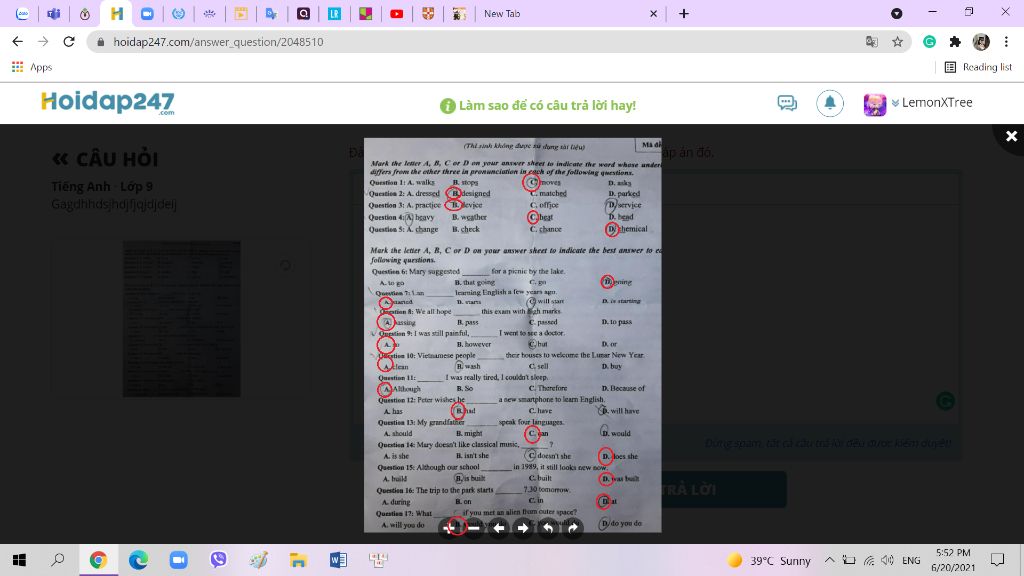The height and width of the screenshot is (576, 1024).
Task: Show the previous image in viewer
Action: coord(499,528)
